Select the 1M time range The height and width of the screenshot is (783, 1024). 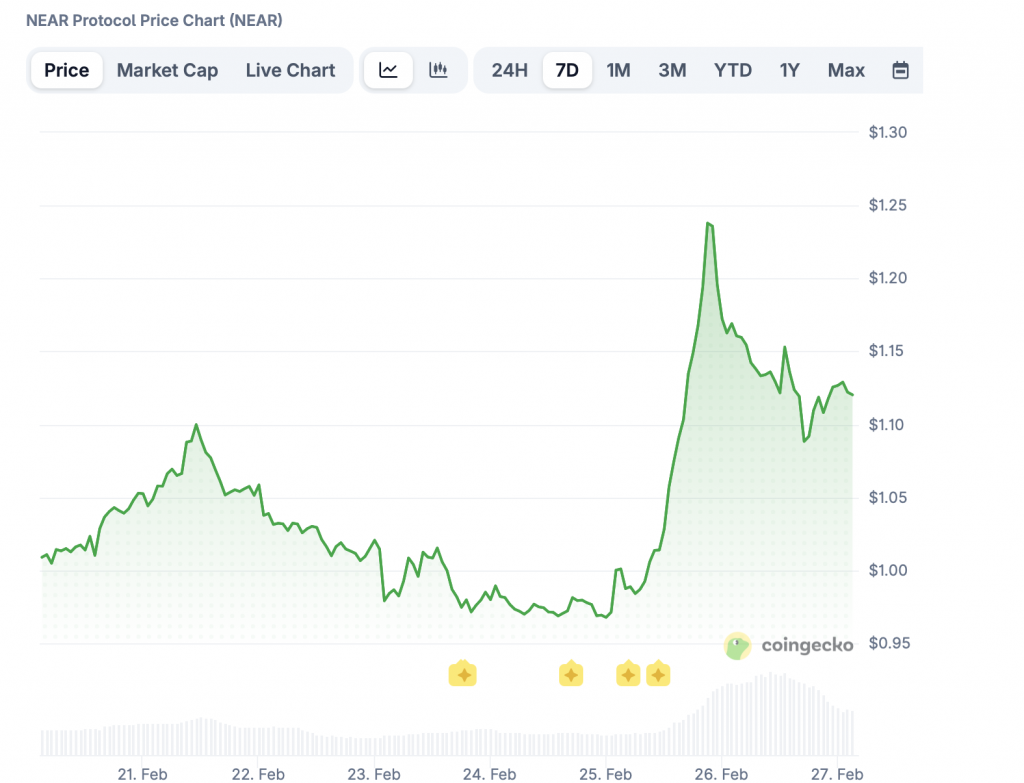618,70
